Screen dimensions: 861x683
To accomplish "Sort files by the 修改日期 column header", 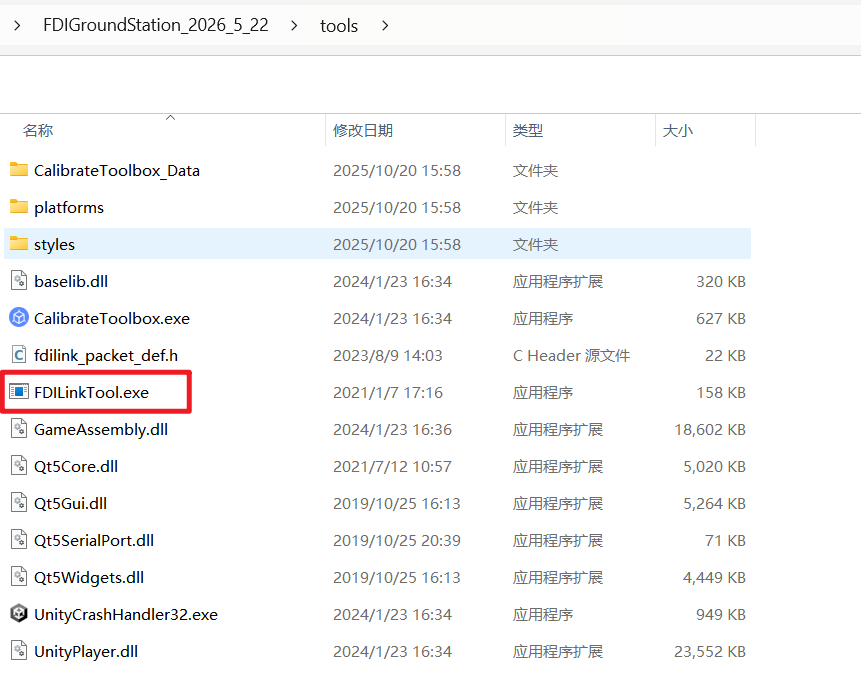I will click(363, 130).
